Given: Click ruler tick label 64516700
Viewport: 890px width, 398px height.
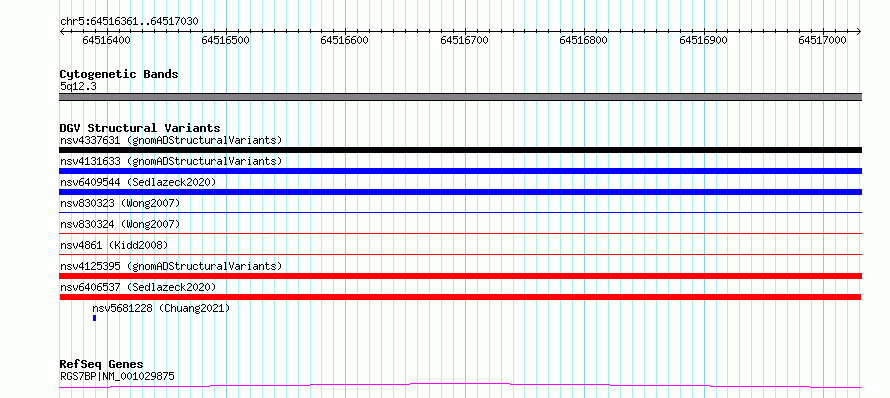Looking at the screenshot, I should pyautogui.click(x=464, y=40).
